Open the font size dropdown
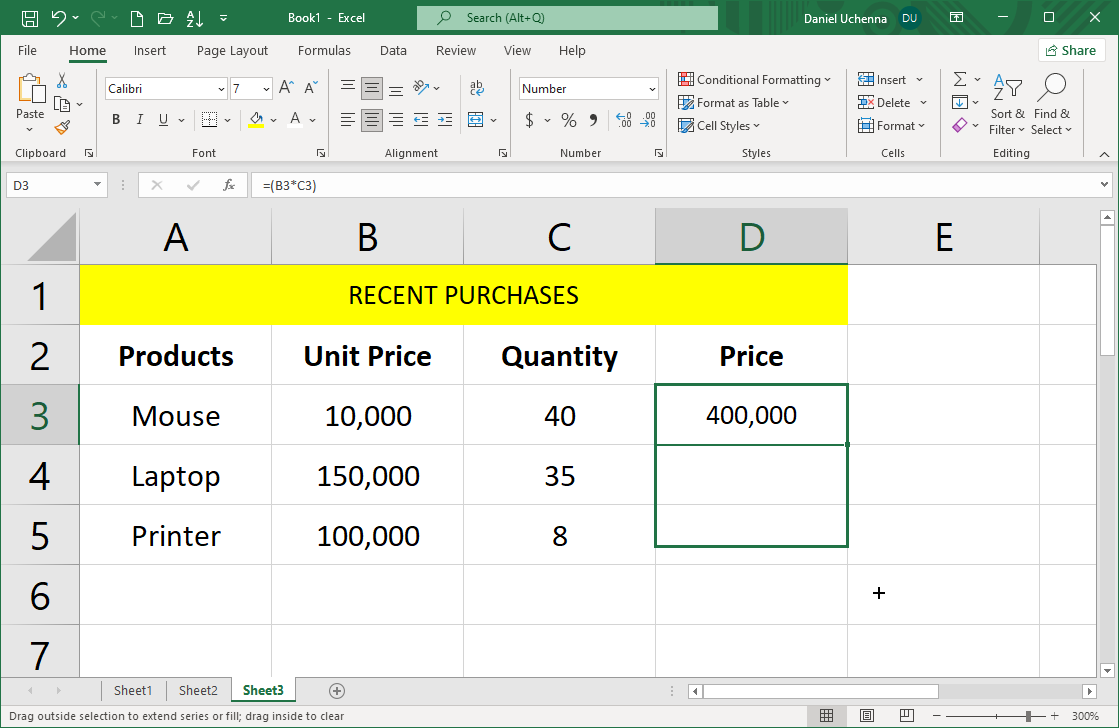 [x=266, y=89]
